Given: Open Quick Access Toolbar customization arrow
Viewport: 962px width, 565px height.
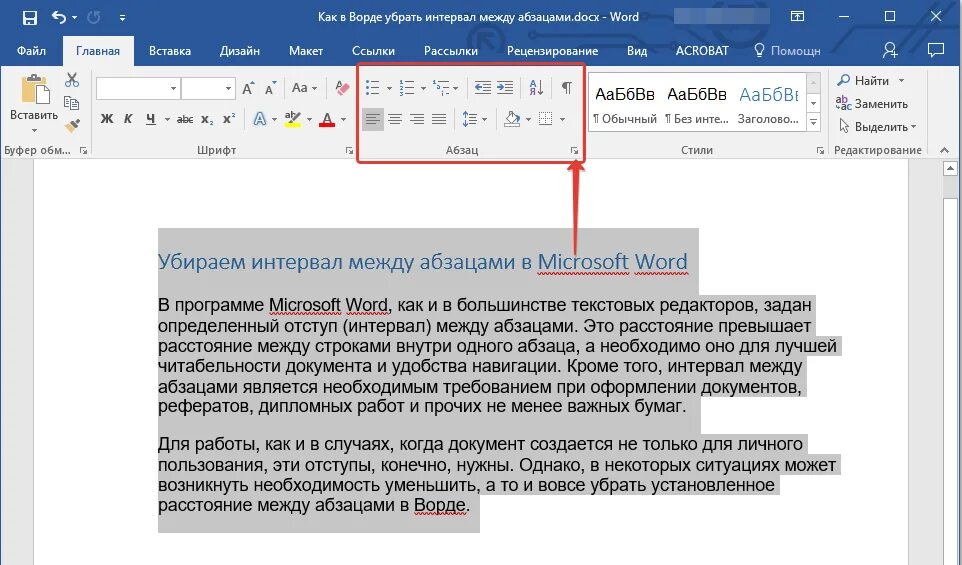Looking at the screenshot, I should (123, 18).
